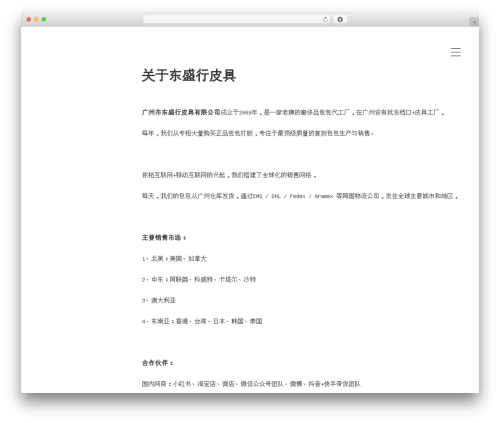Click the browser address bar field
The width and height of the screenshot is (500, 423).
[237, 20]
